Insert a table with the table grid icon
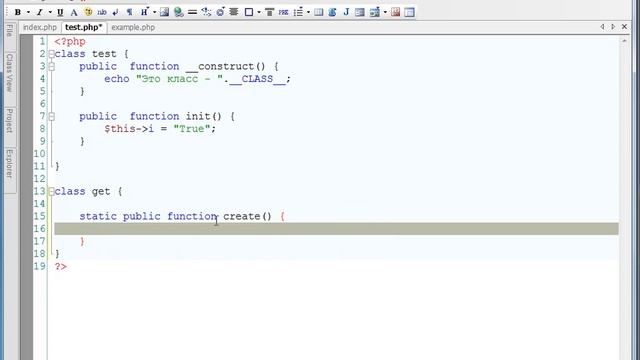Viewport: 640px width, 360px height. tap(319, 12)
